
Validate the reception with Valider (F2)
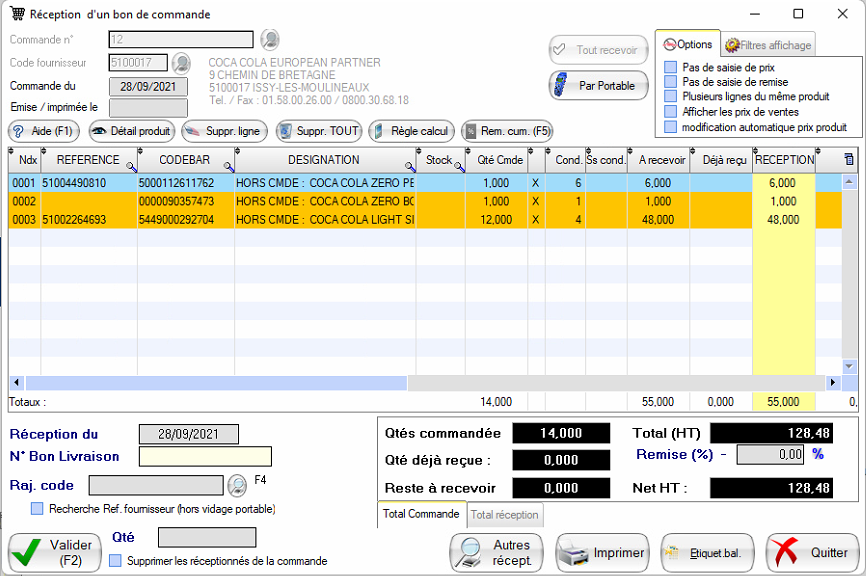[55, 553]
